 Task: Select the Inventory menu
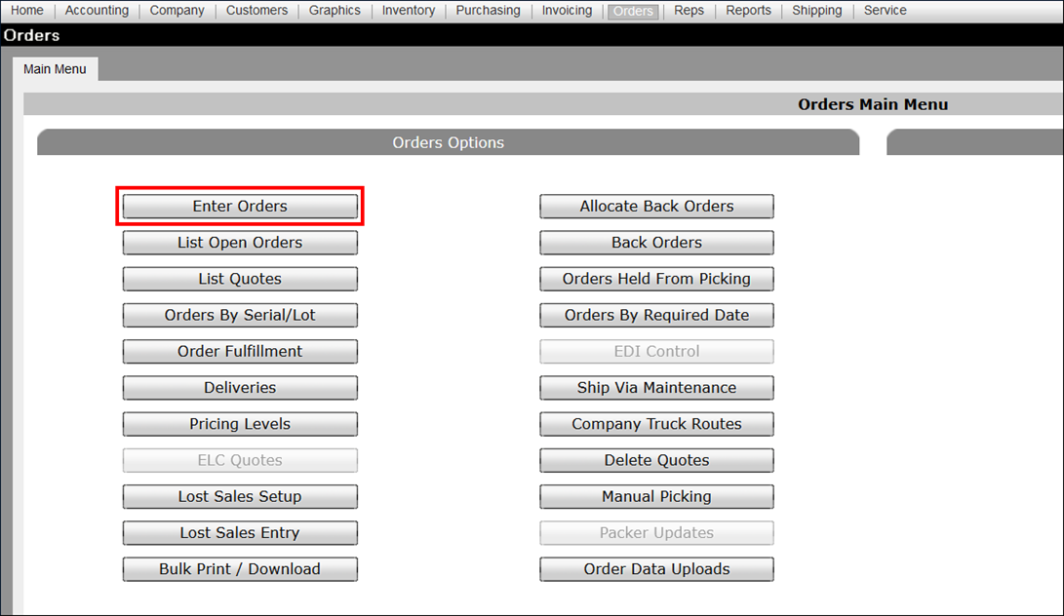point(408,10)
